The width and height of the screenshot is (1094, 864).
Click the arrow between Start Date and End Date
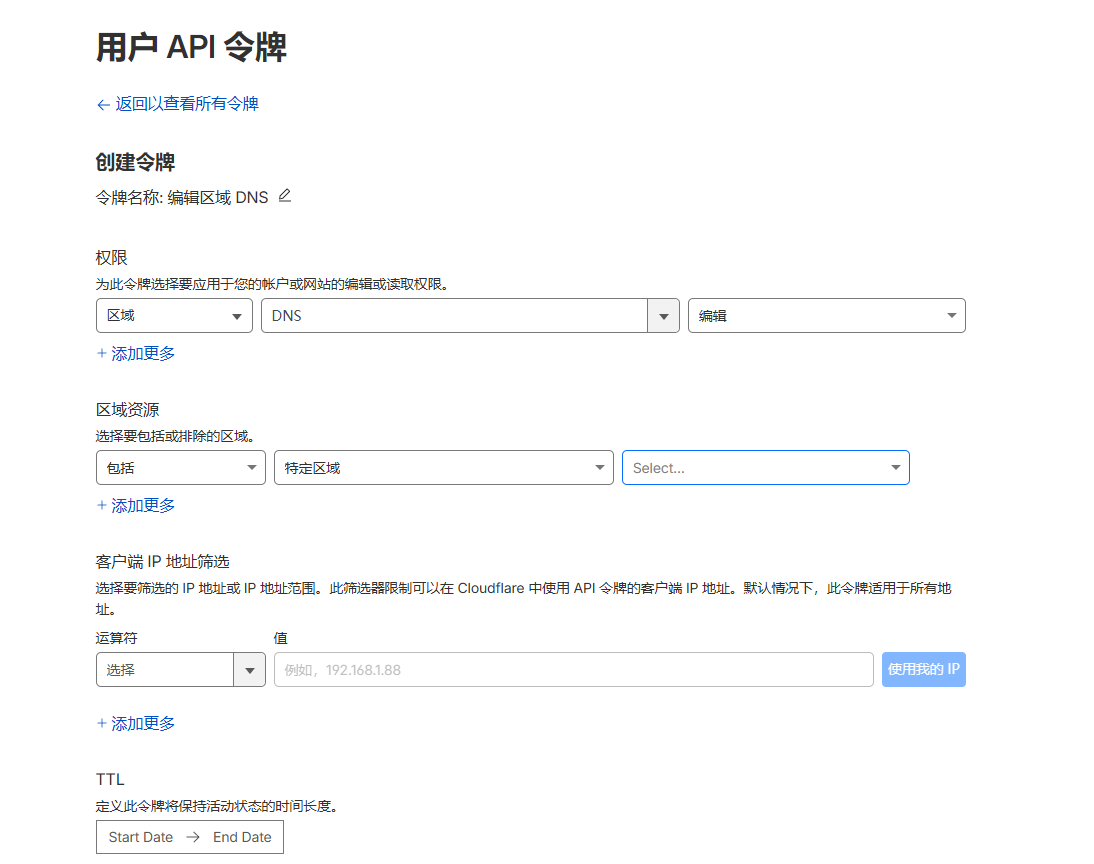tap(193, 837)
